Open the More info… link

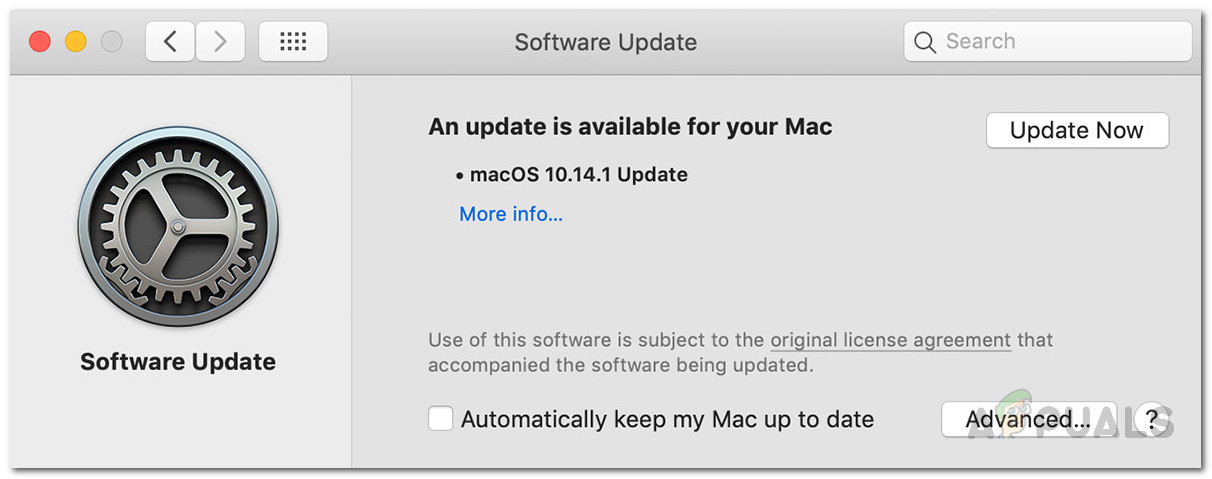pos(511,214)
